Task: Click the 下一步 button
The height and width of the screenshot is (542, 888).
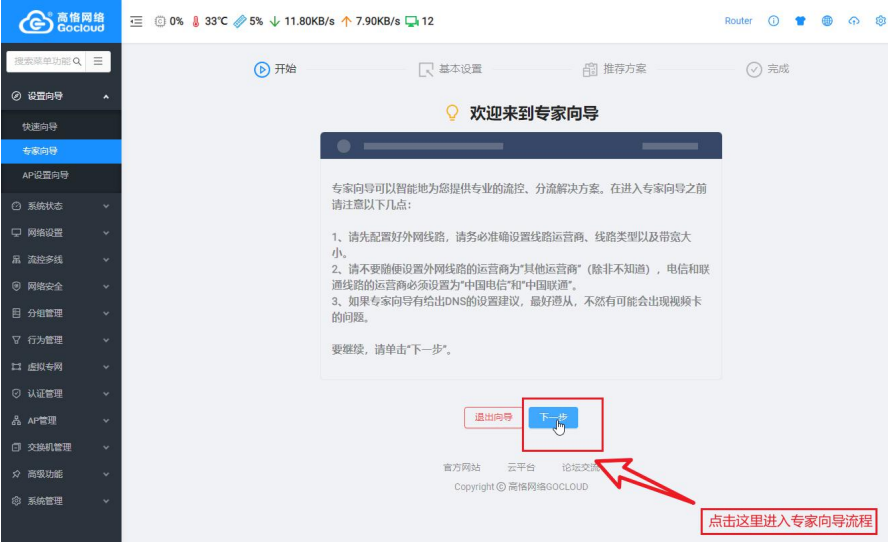Action: (553, 418)
